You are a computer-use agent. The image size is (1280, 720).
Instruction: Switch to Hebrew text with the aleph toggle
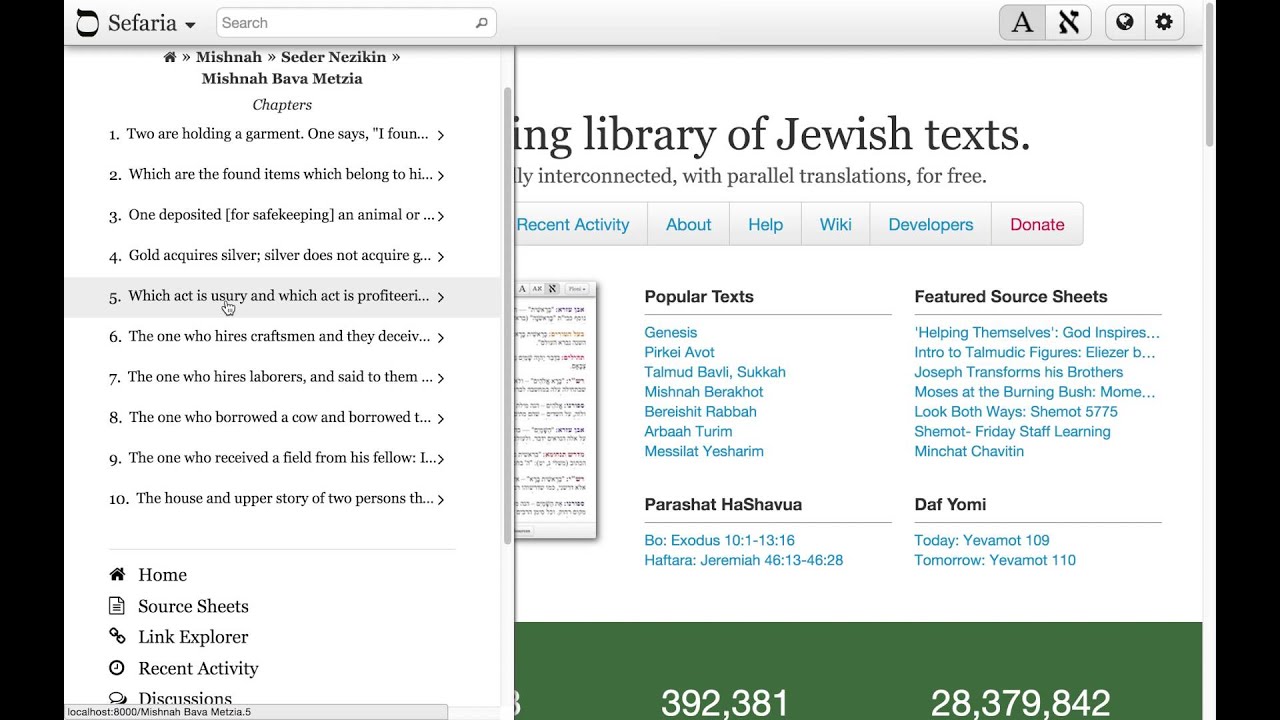(x=1068, y=23)
